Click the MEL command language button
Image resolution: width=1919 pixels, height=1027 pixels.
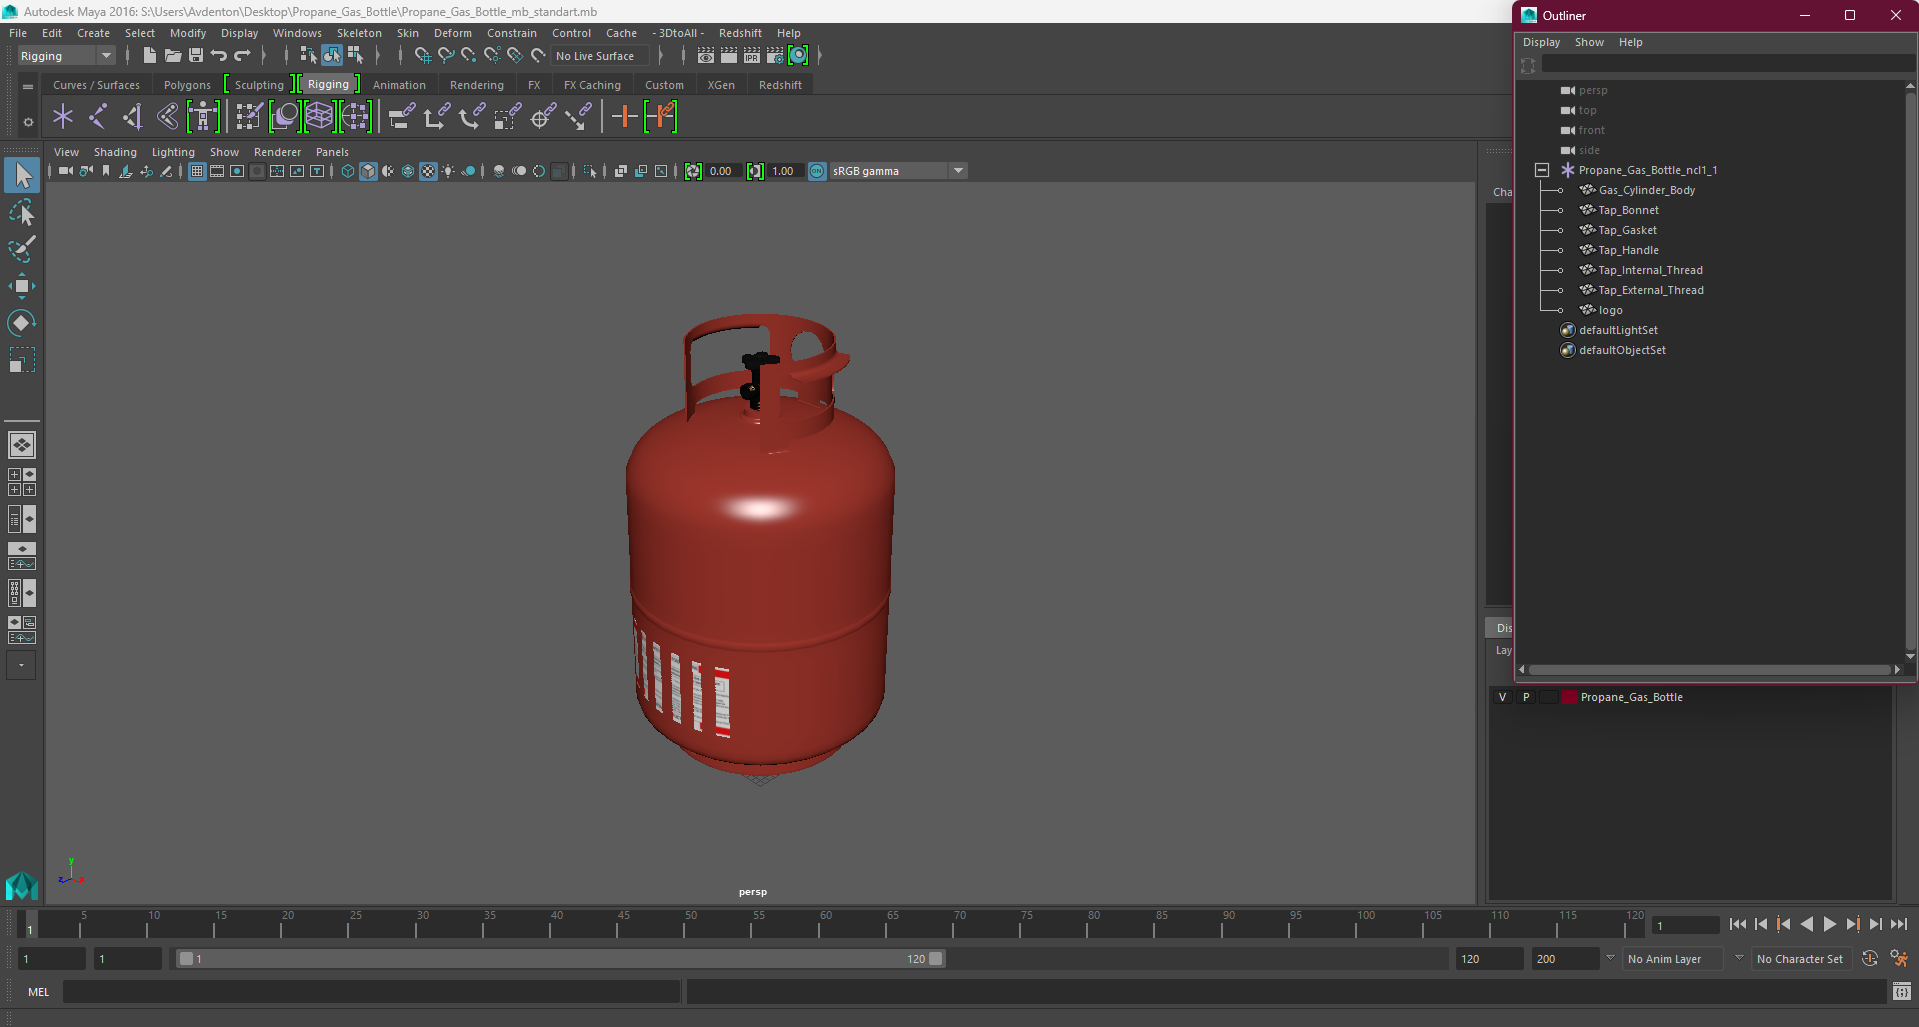pos(38,992)
